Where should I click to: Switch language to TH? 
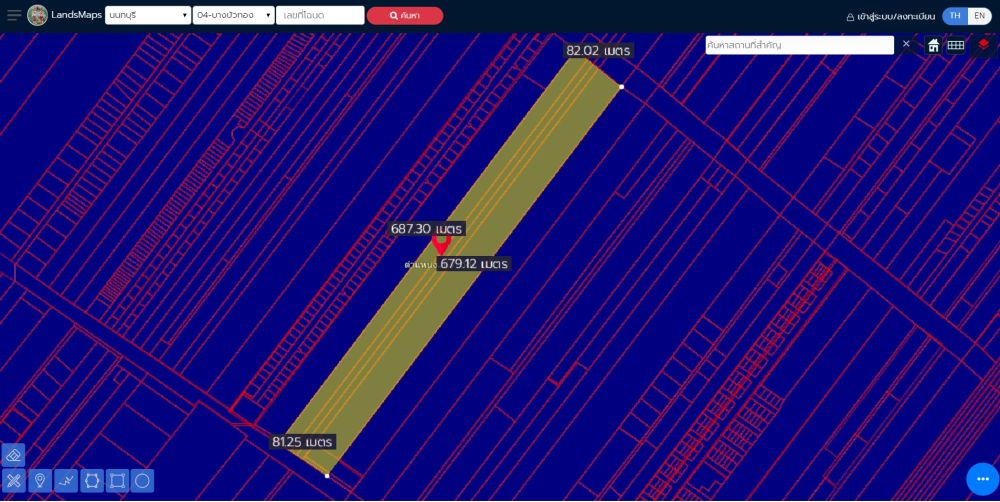coord(955,16)
